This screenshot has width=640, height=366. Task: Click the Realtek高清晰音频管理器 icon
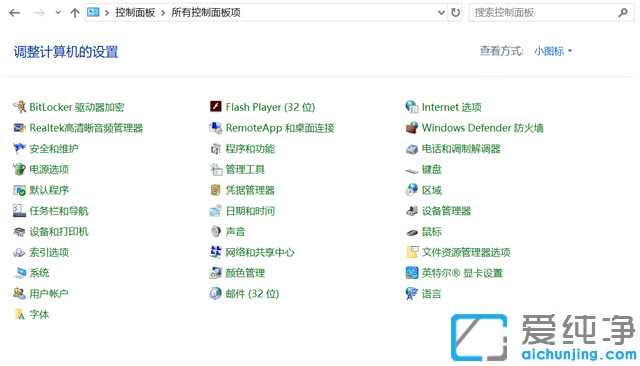(x=19, y=128)
